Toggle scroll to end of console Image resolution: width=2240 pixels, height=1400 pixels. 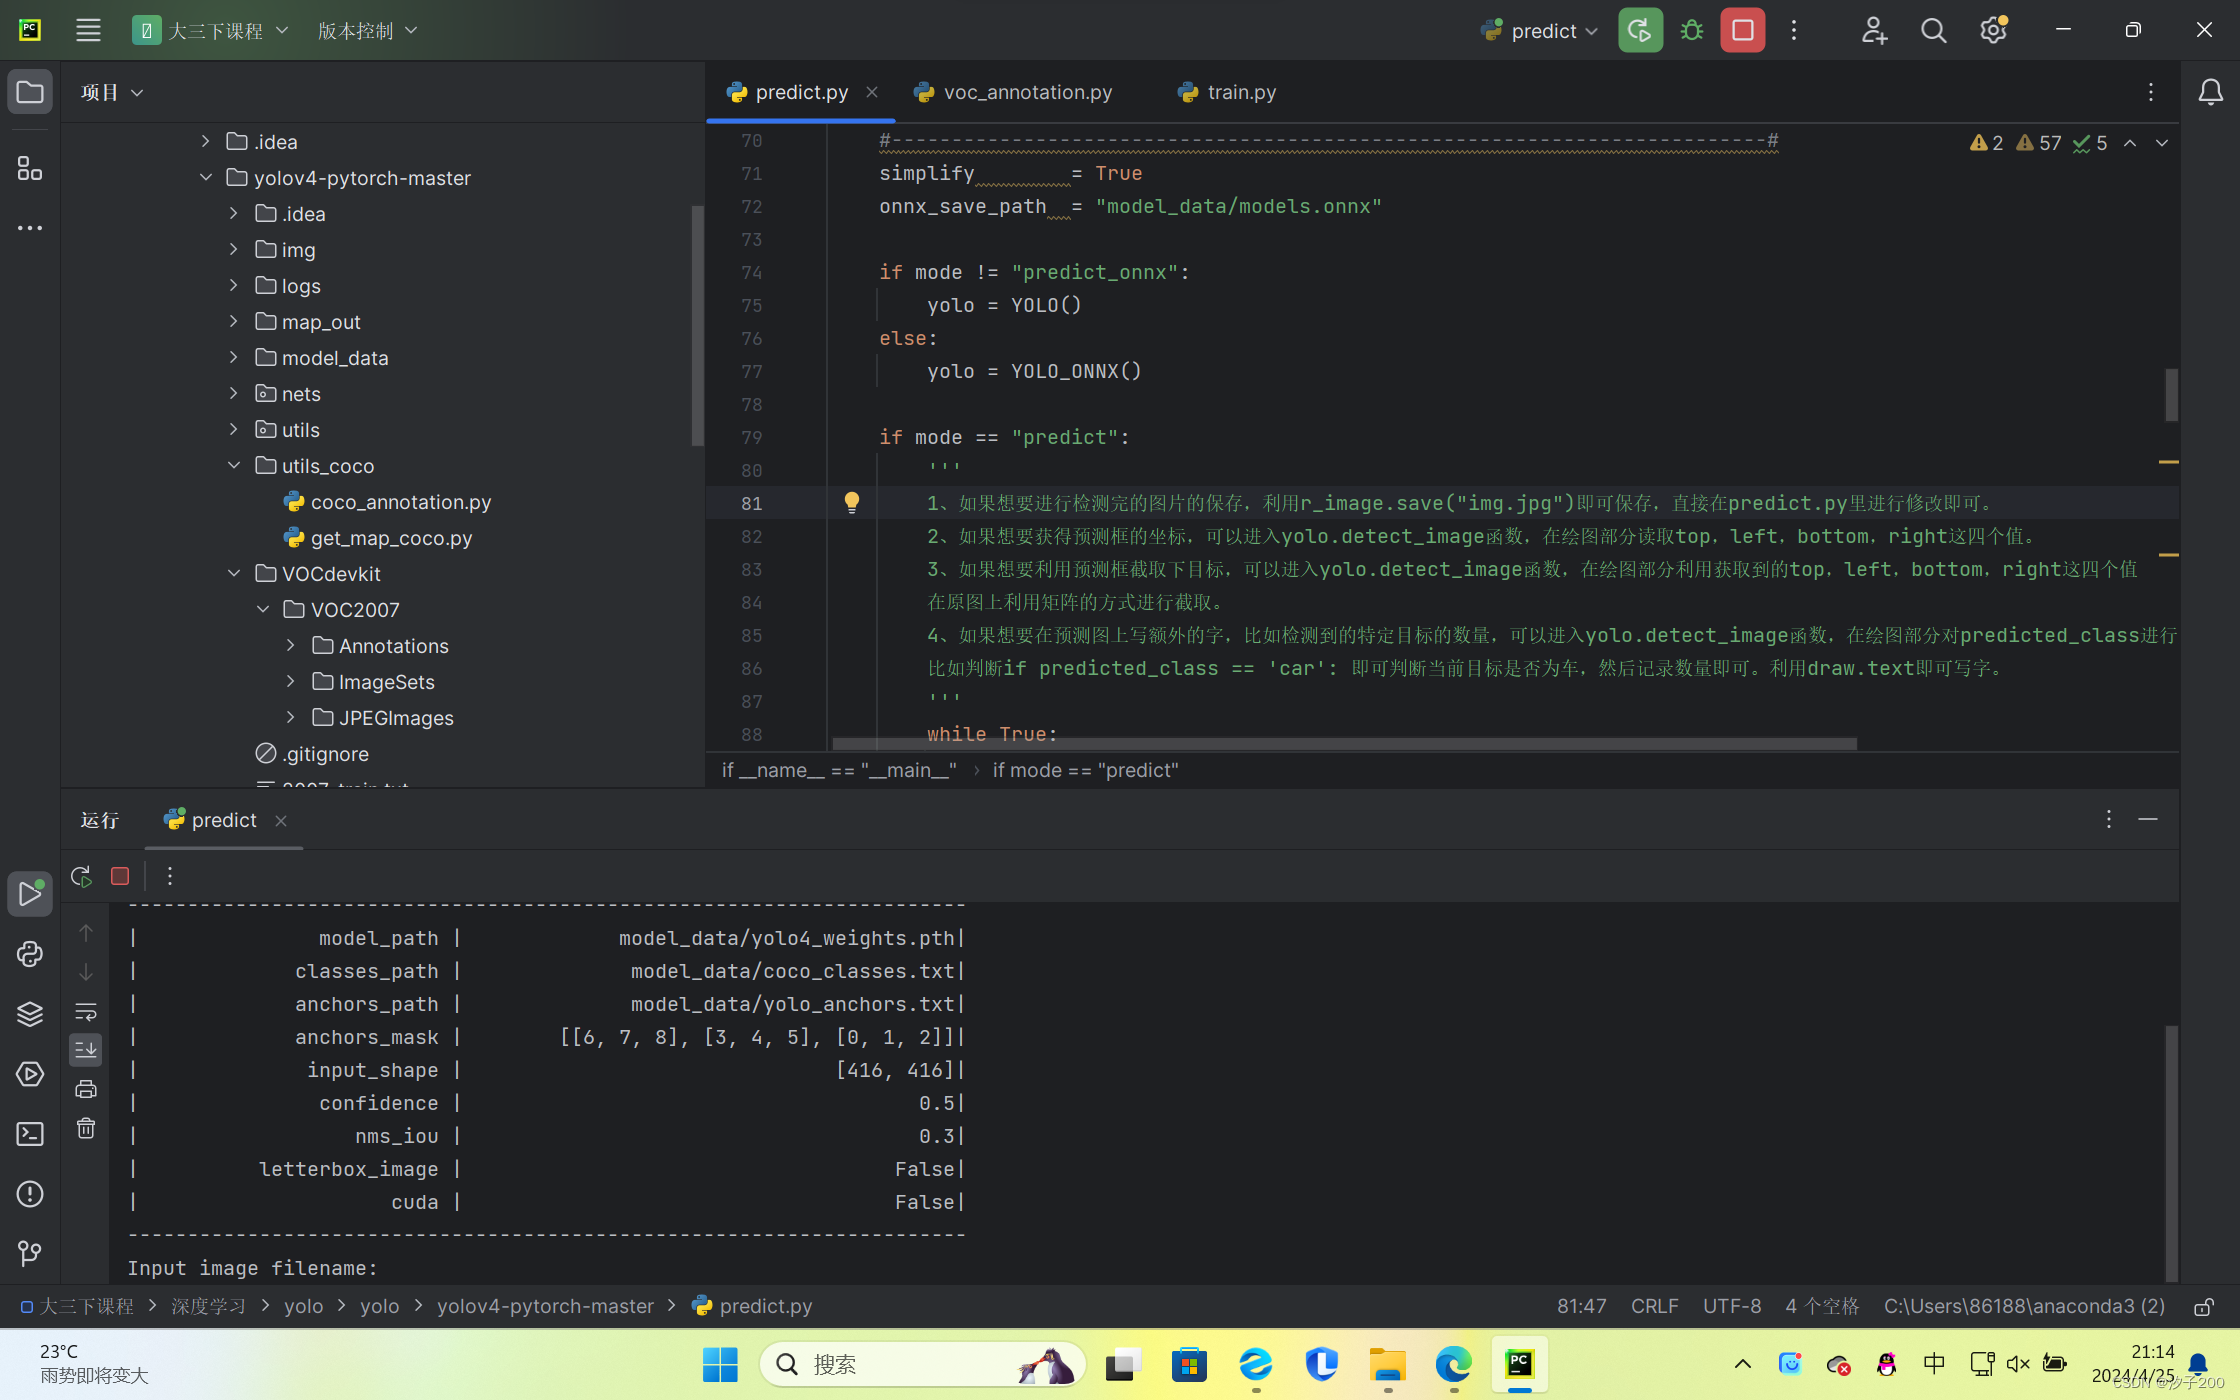tap(86, 1049)
